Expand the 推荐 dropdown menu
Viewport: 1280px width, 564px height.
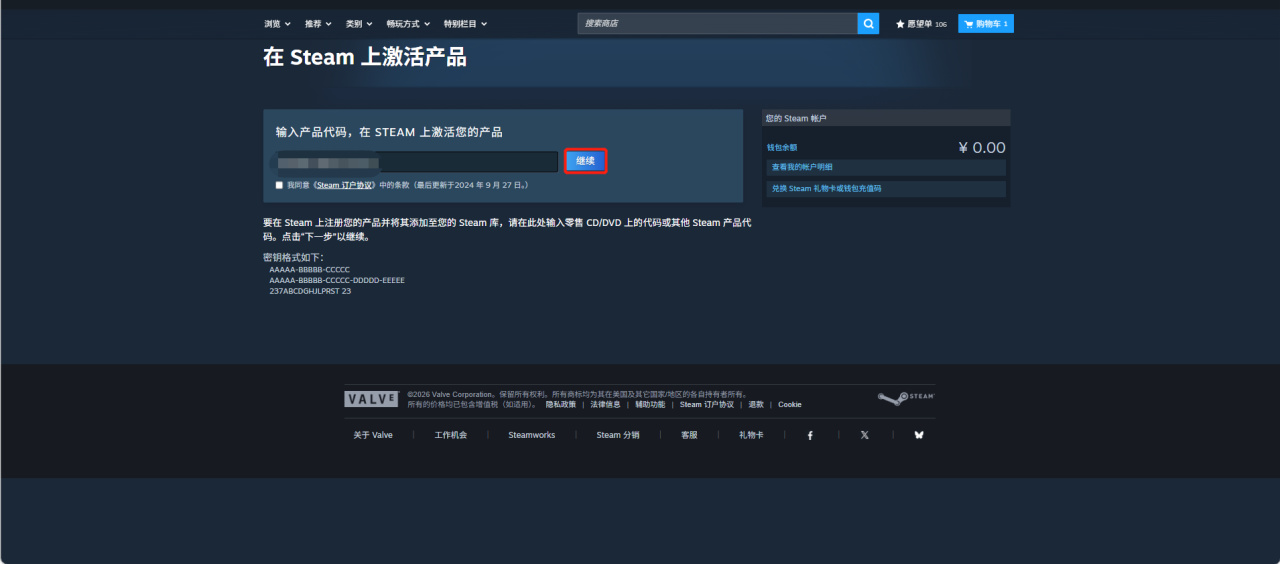(x=318, y=23)
